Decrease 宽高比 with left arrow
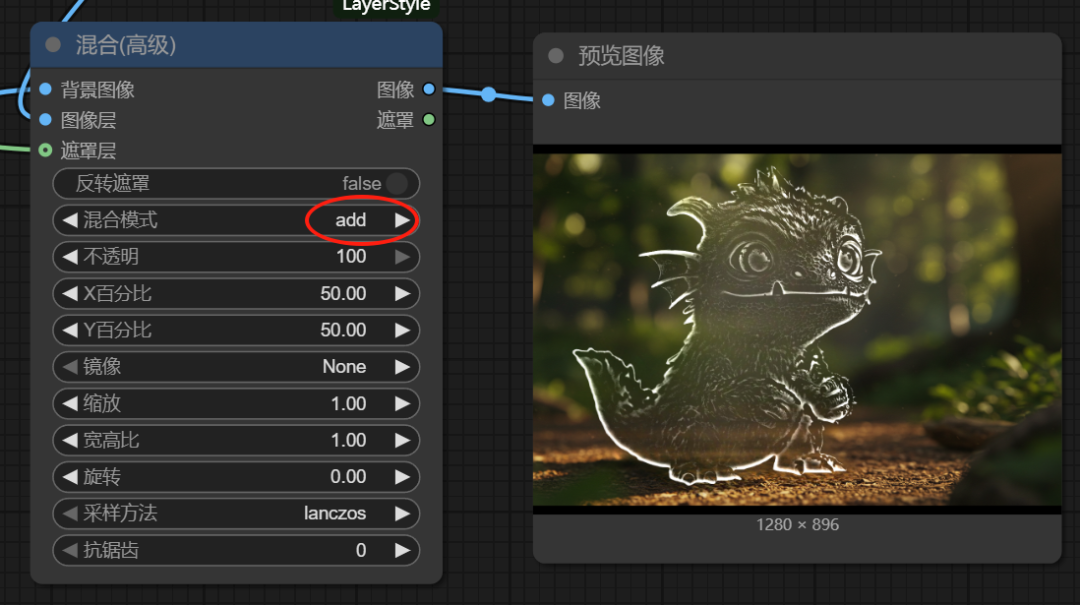This screenshot has width=1080, height=605. 70,440
